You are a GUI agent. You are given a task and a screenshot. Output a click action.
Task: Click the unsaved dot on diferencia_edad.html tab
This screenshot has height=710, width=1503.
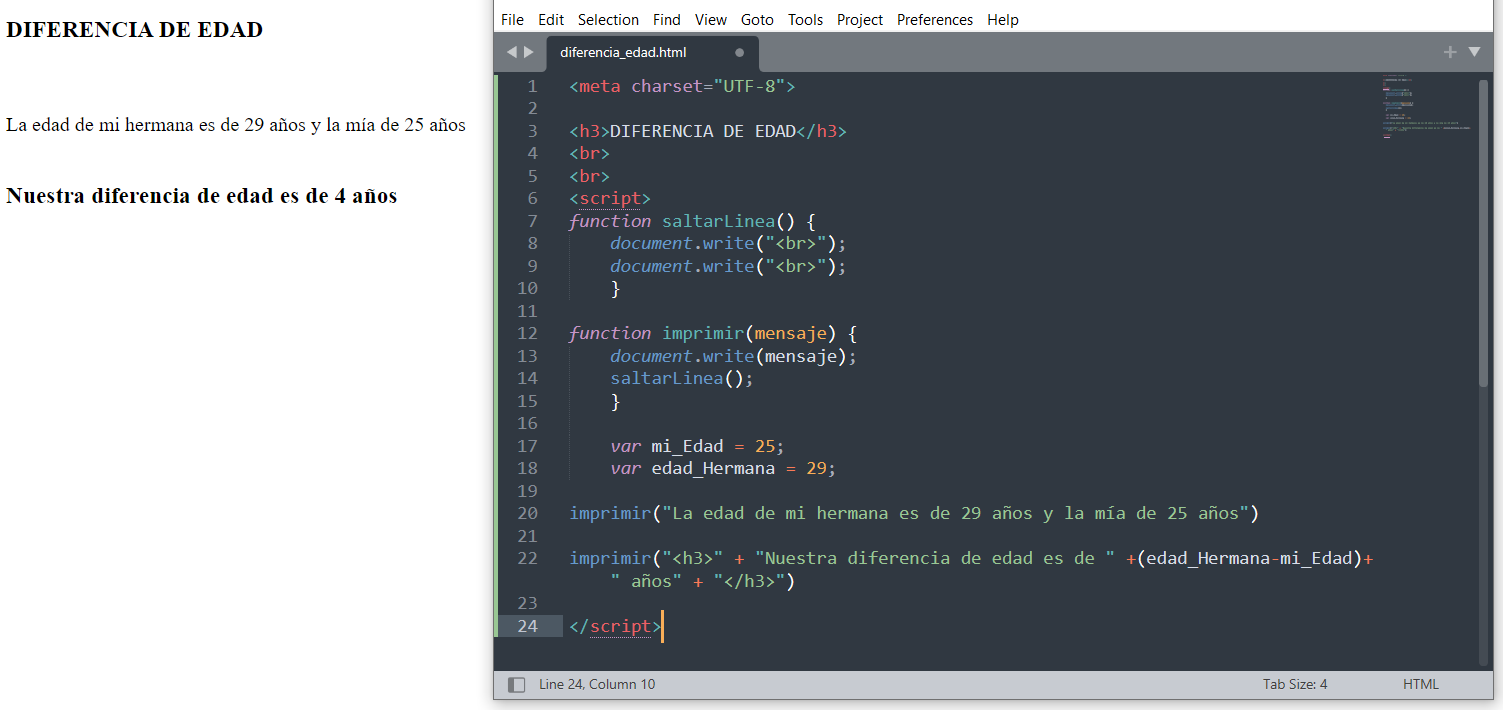740,53
